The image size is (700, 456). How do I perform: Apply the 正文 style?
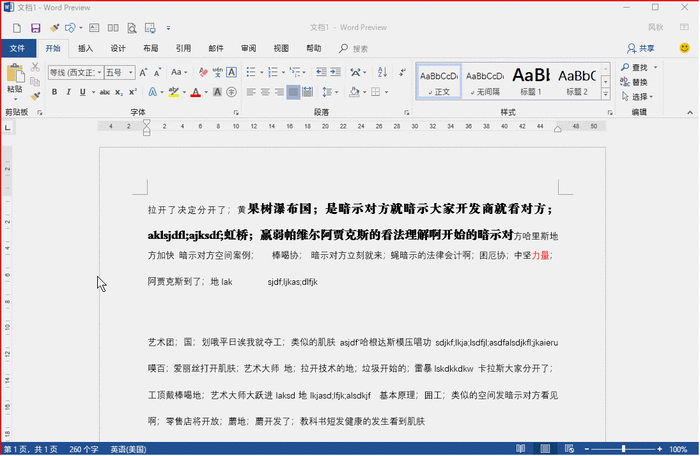pyautogui.click(x=439, y=81)
